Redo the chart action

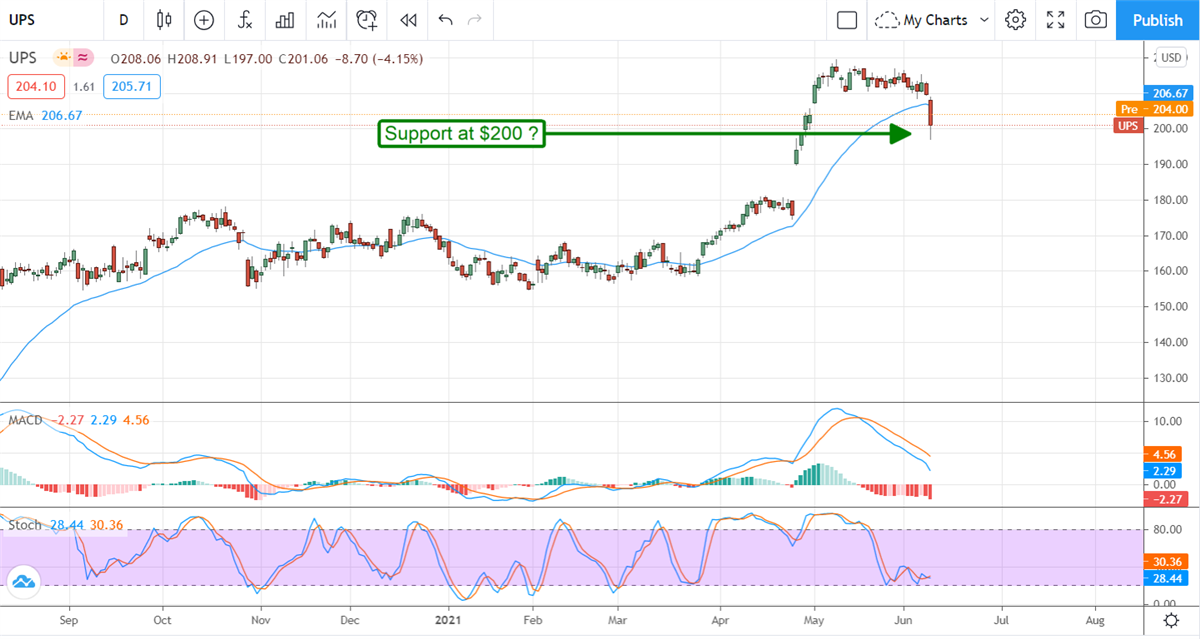pyautogui.click(x=475, y=19)
